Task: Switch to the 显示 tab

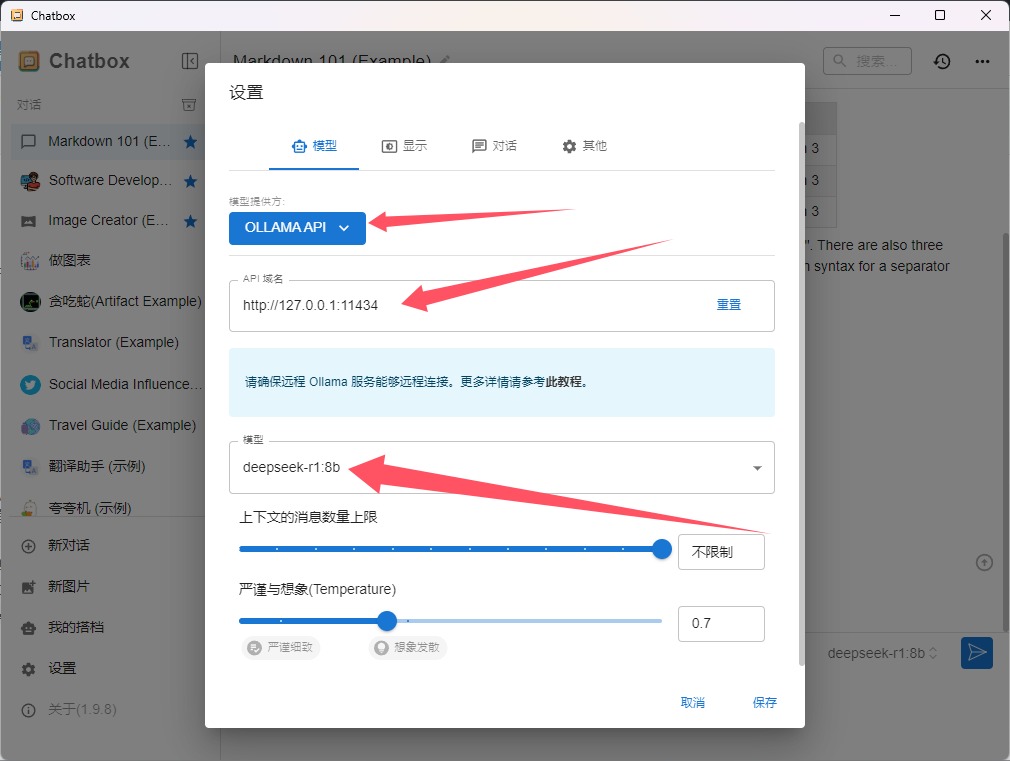Action: tap(404, 146)
